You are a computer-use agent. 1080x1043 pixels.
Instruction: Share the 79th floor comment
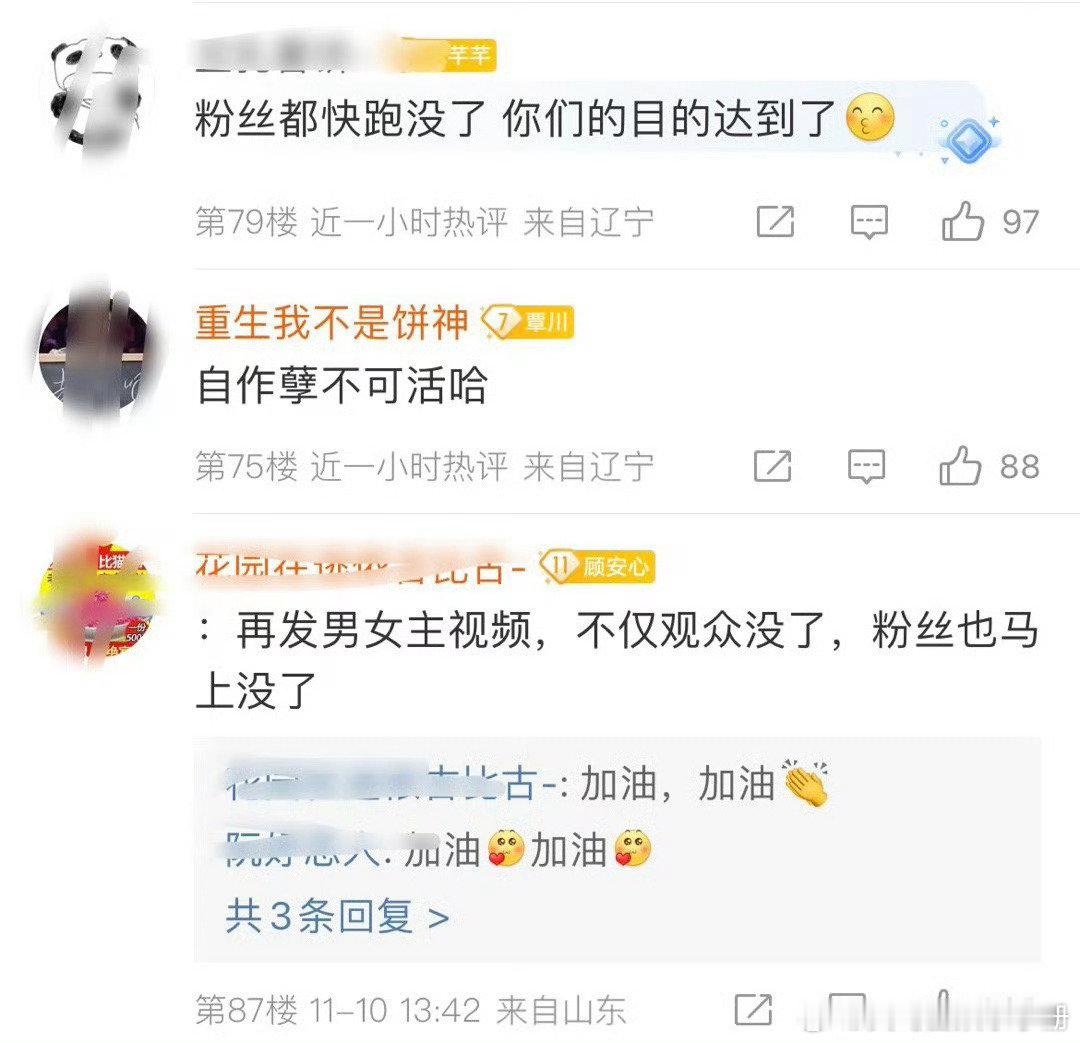click(776, 222)
